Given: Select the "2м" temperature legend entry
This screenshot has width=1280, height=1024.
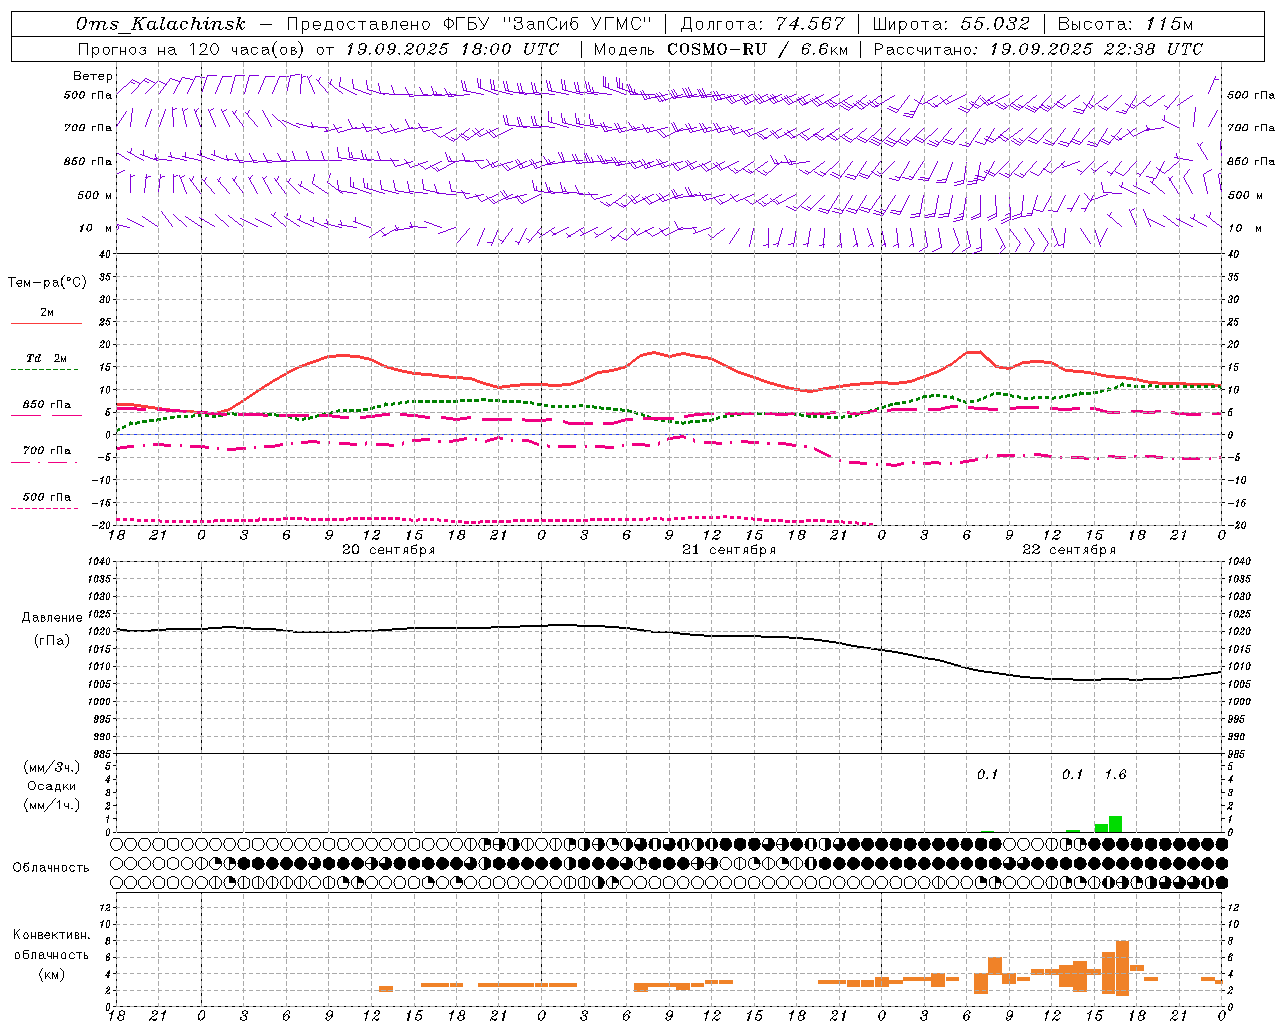Looking at the screenshot, I should point(47,313).
